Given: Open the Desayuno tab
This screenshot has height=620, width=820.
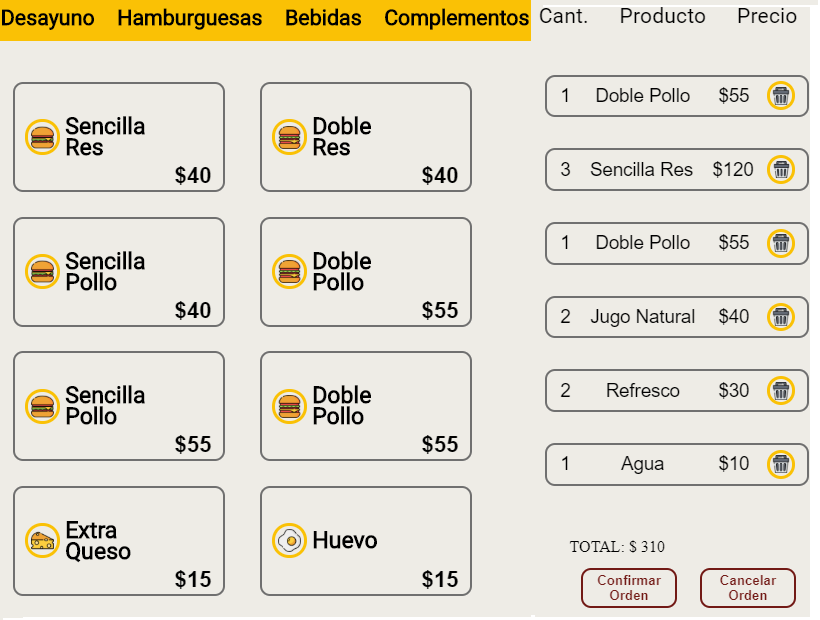Looking at the screenshot, I should point(48,18).
